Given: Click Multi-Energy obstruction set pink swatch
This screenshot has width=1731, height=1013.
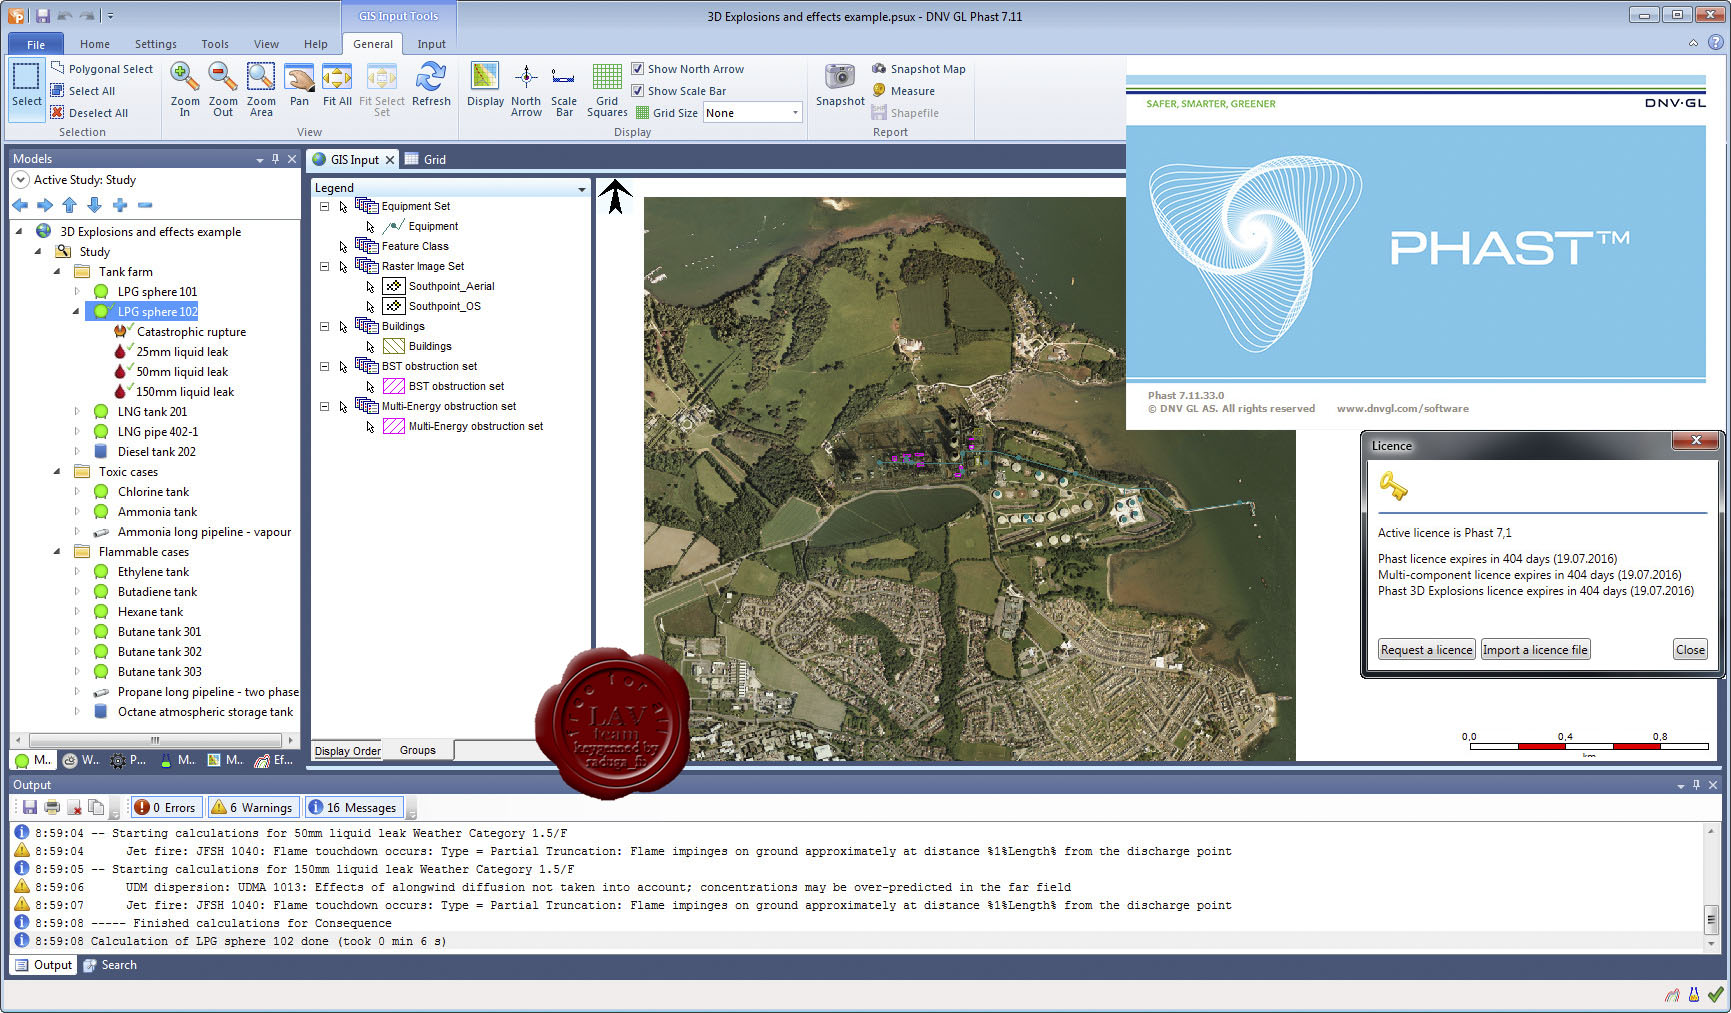Looking at the screenshot, I should click(x=394, y=426).
